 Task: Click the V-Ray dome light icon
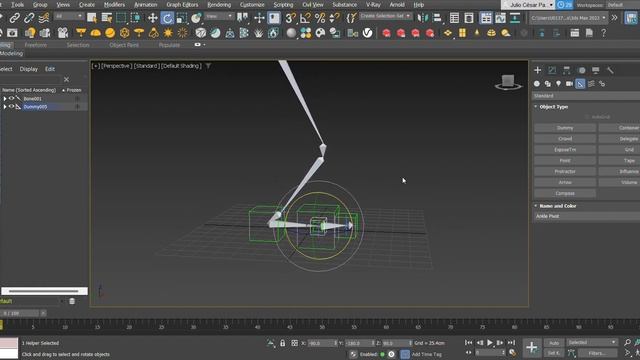[x=96, y=33]
